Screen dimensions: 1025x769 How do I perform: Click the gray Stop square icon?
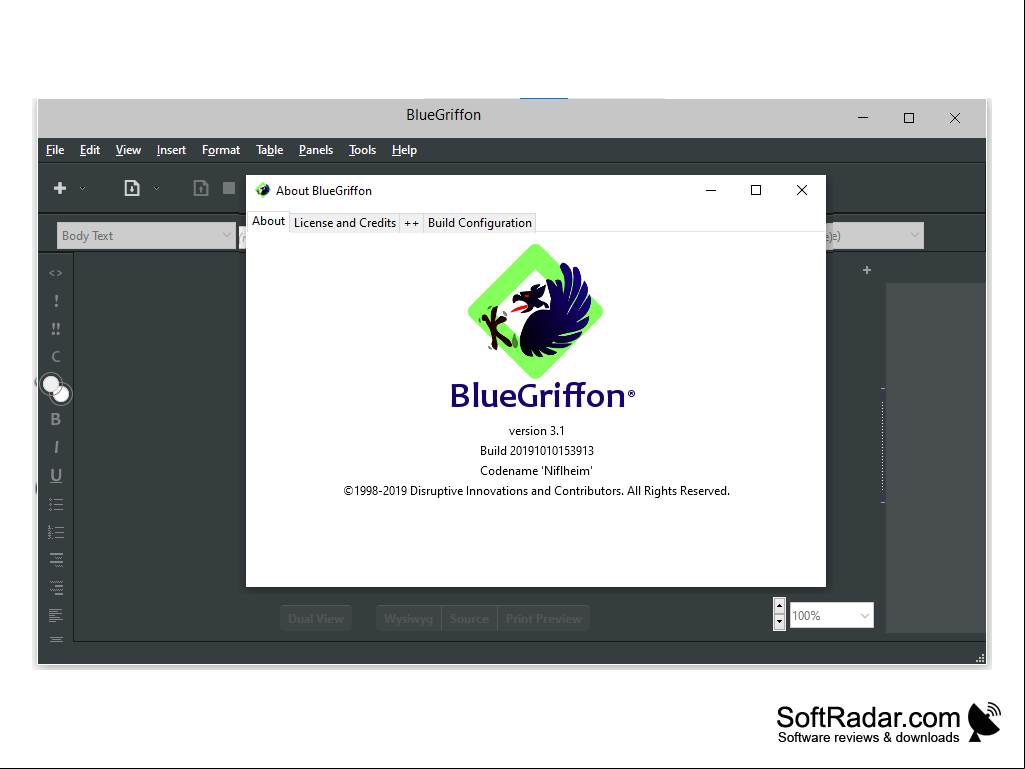click(x=229, y=188)
